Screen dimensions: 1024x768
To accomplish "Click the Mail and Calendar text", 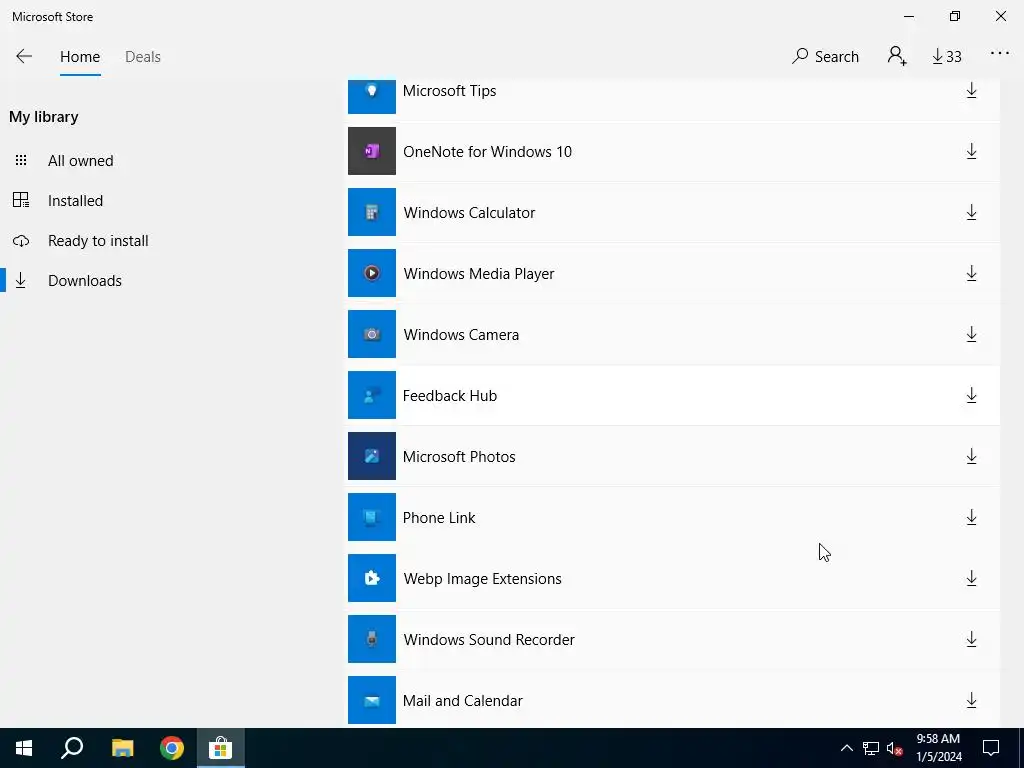I will [462, 701].
